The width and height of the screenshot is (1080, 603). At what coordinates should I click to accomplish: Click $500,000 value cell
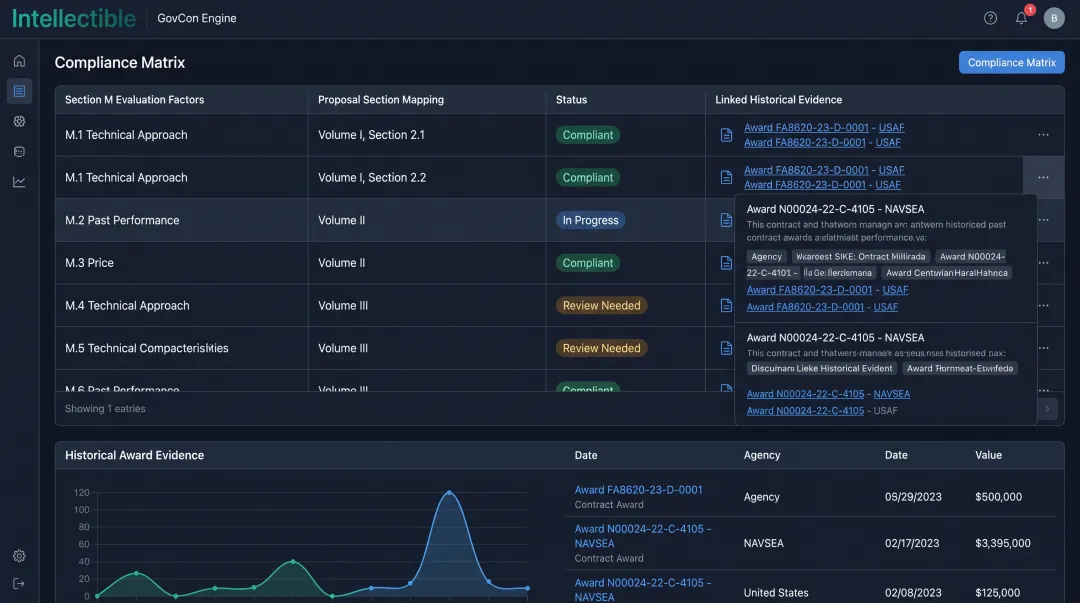(x=998, y=497)
